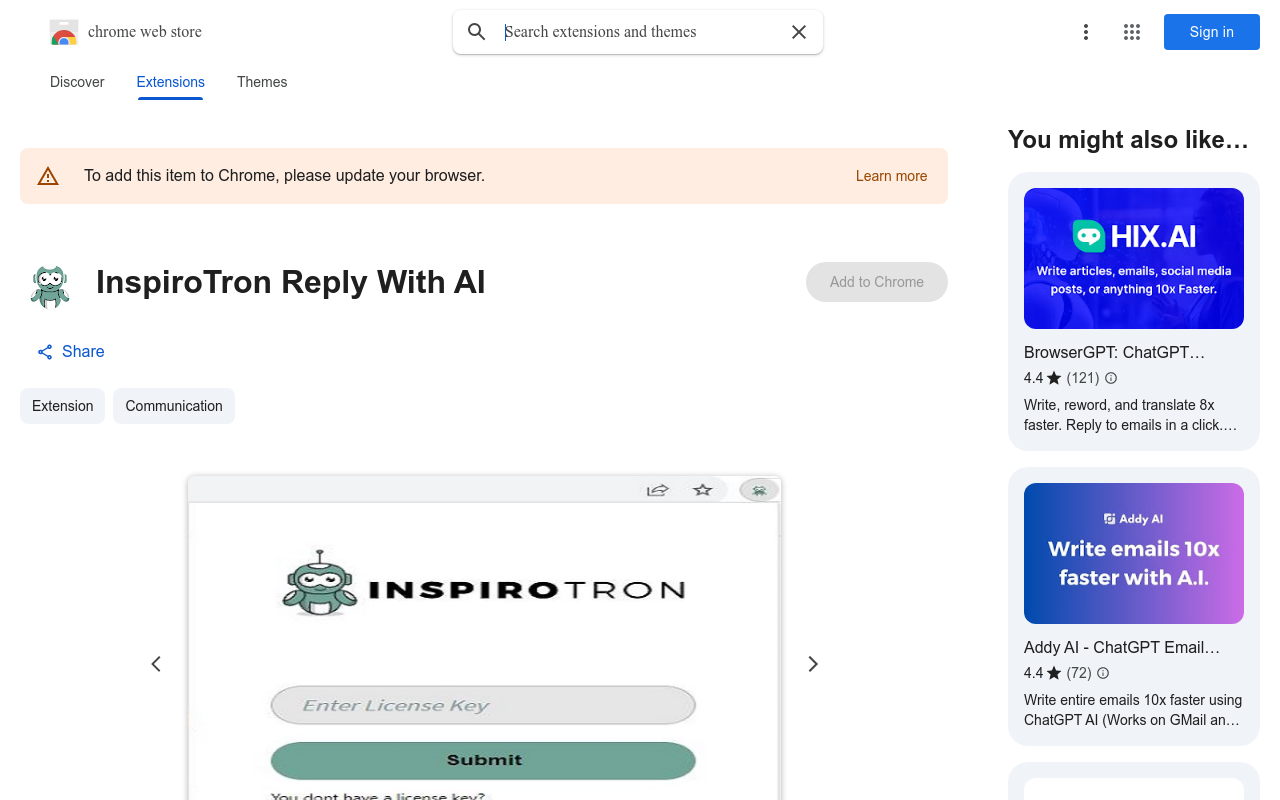The height and width of the screenshot is (800, 1280).
Task: Click the InspiroTron Reply With AI heading
Action: pos(290,282)
